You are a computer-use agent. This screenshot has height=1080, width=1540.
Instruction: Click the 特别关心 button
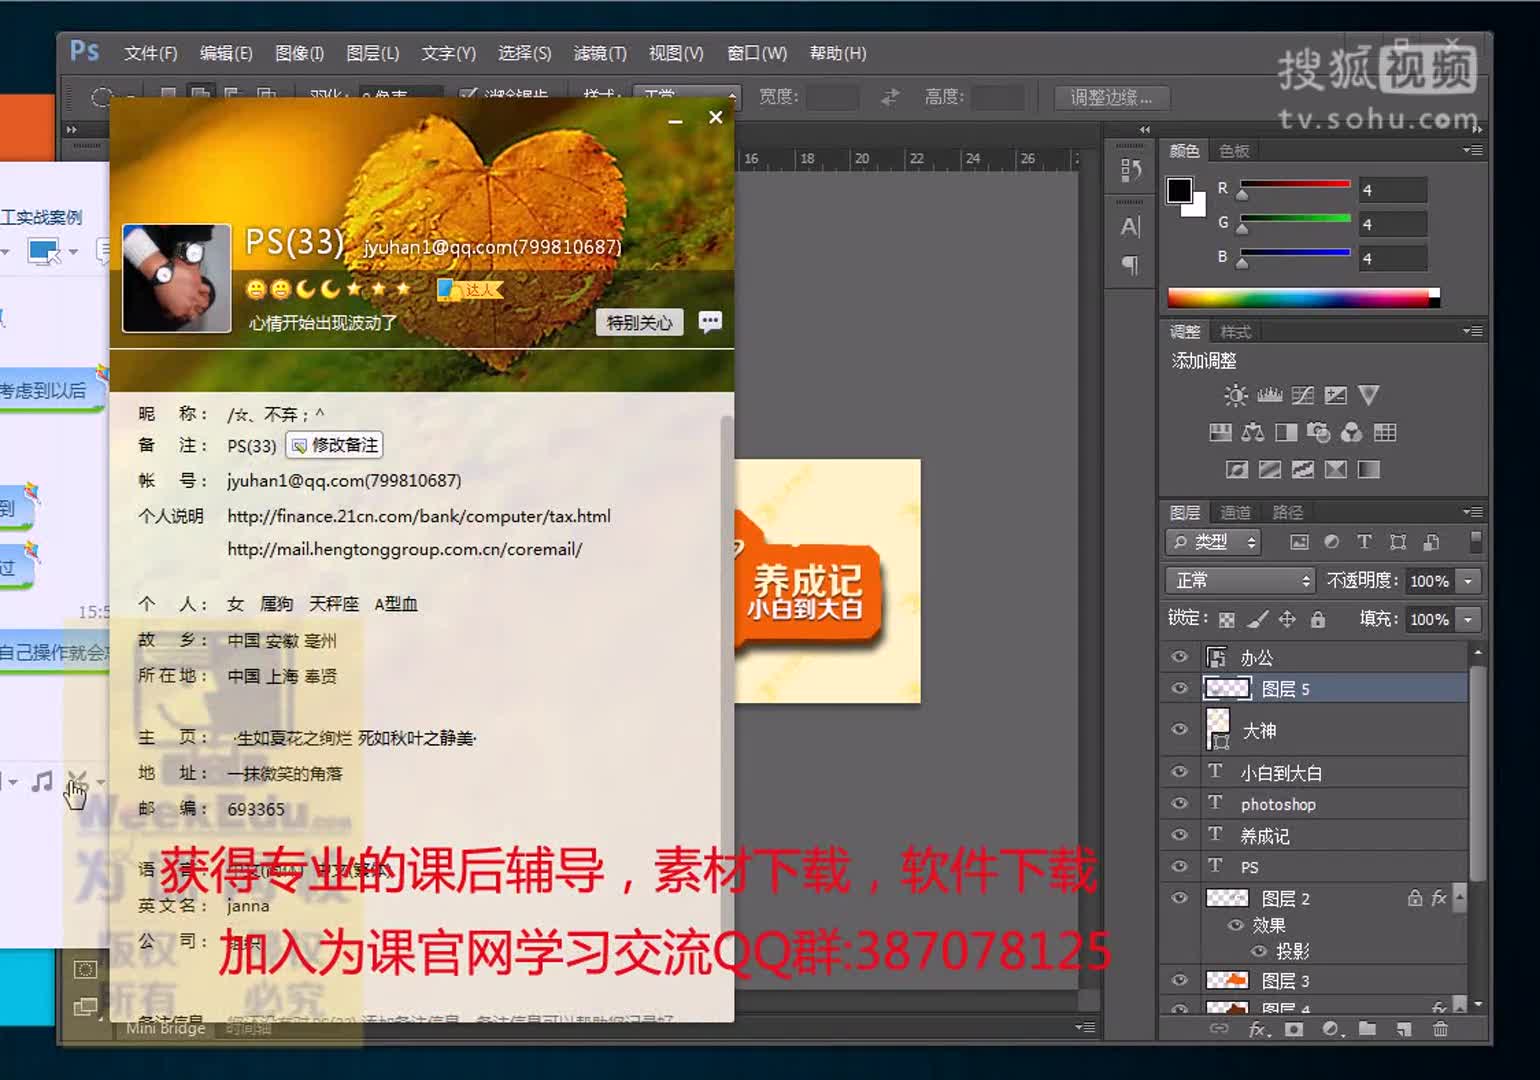coord(639,322)
